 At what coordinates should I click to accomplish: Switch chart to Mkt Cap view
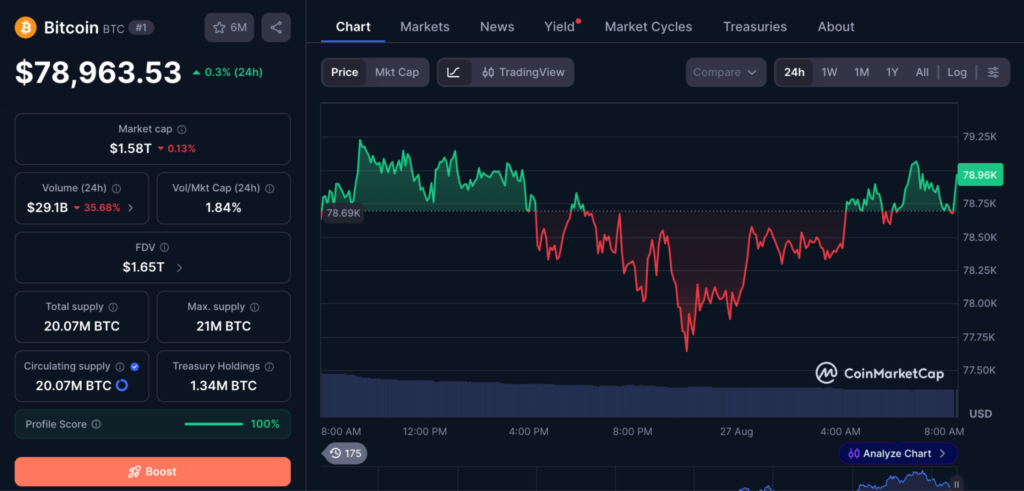(396, 72)
